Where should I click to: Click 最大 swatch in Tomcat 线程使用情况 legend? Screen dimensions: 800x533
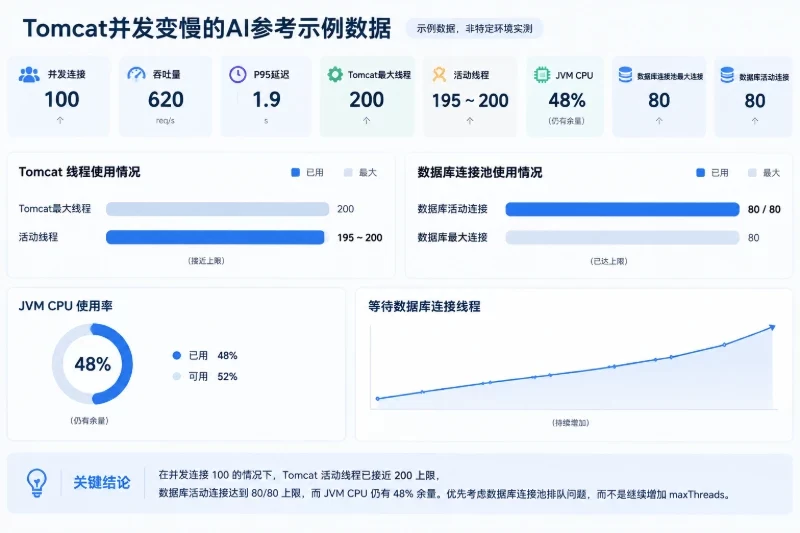click(348, 172)
